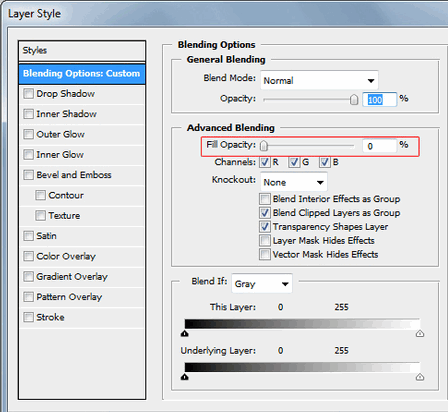Open the Gradient Overlay settings label

pos(72,277)
